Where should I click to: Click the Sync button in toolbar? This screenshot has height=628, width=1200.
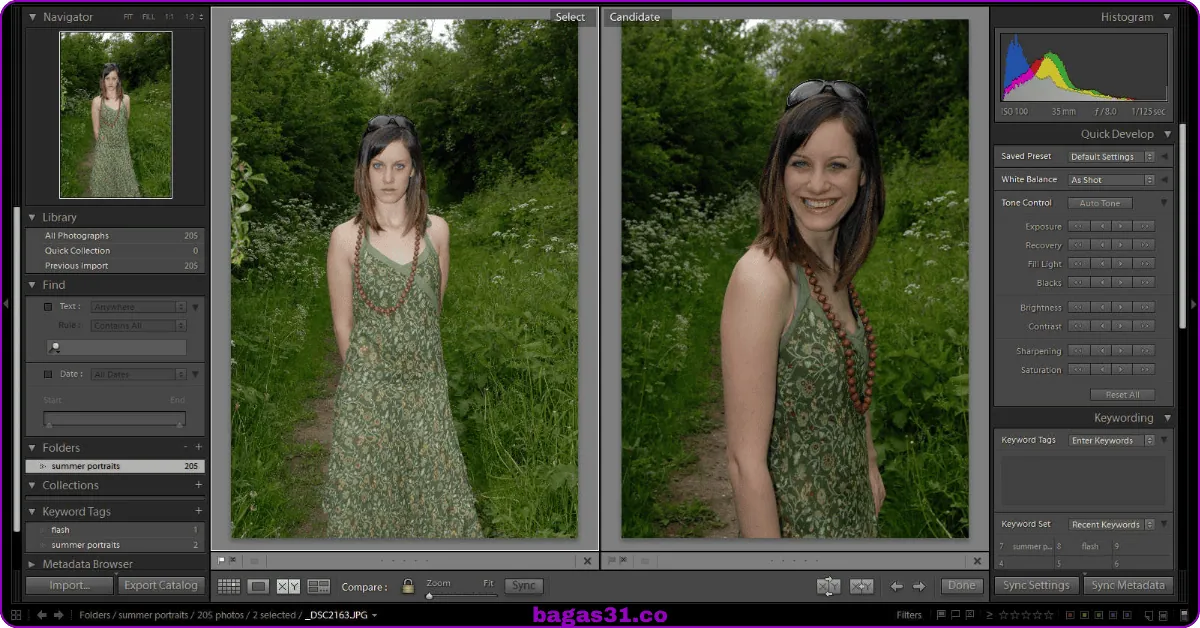pos(523,586)
